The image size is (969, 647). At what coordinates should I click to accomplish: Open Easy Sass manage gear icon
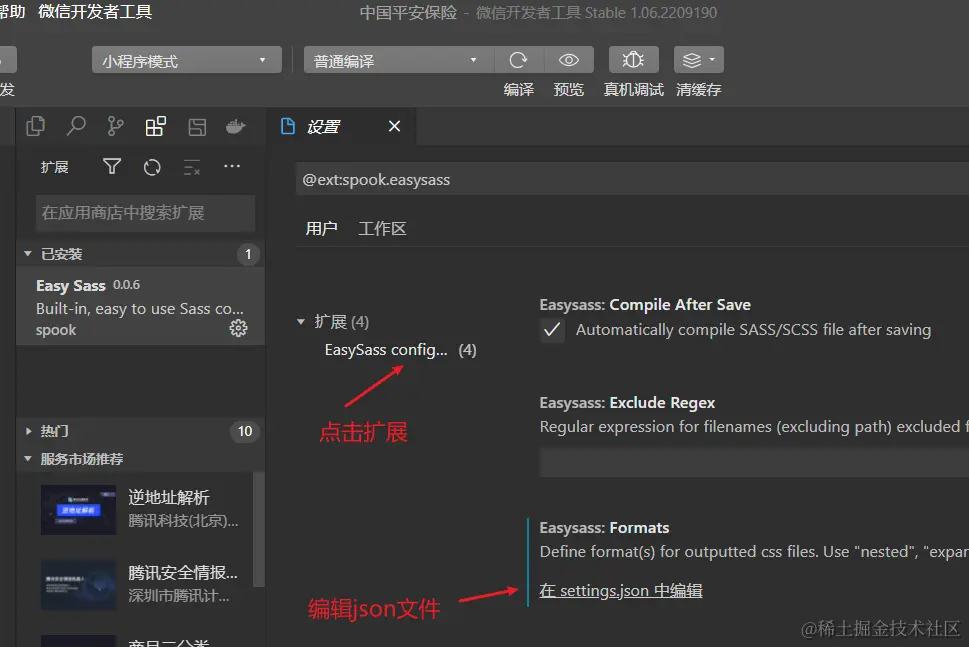(239, 328)
